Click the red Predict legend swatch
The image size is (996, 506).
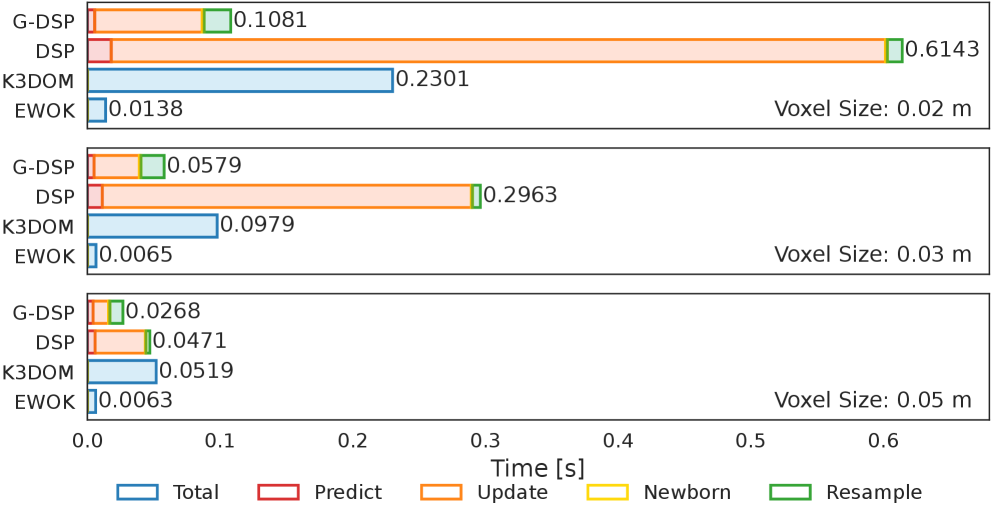pyautogui.click(x=278, y=492)
